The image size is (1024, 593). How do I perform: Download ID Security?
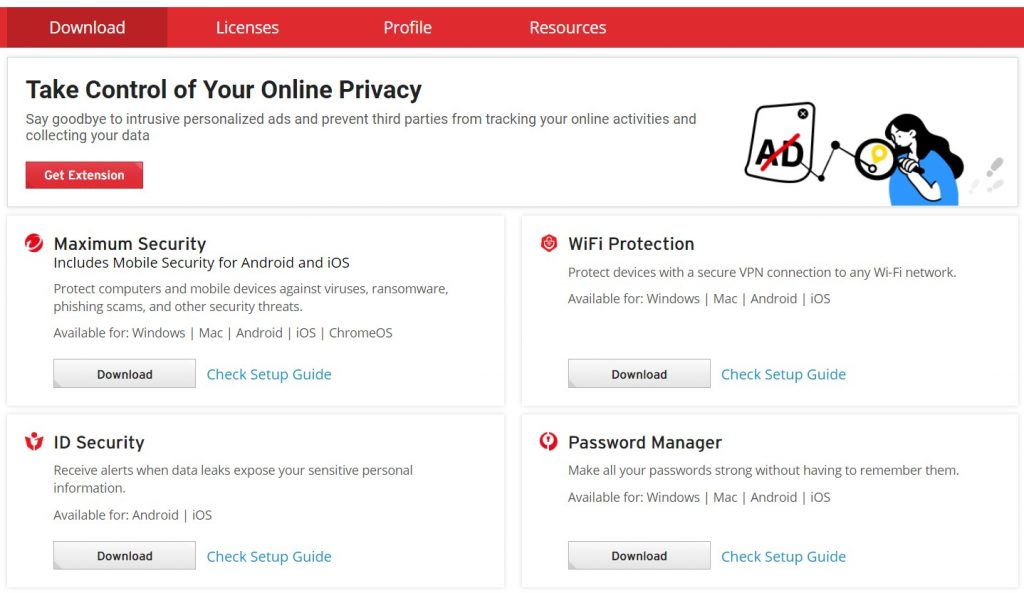pos(124,556)
